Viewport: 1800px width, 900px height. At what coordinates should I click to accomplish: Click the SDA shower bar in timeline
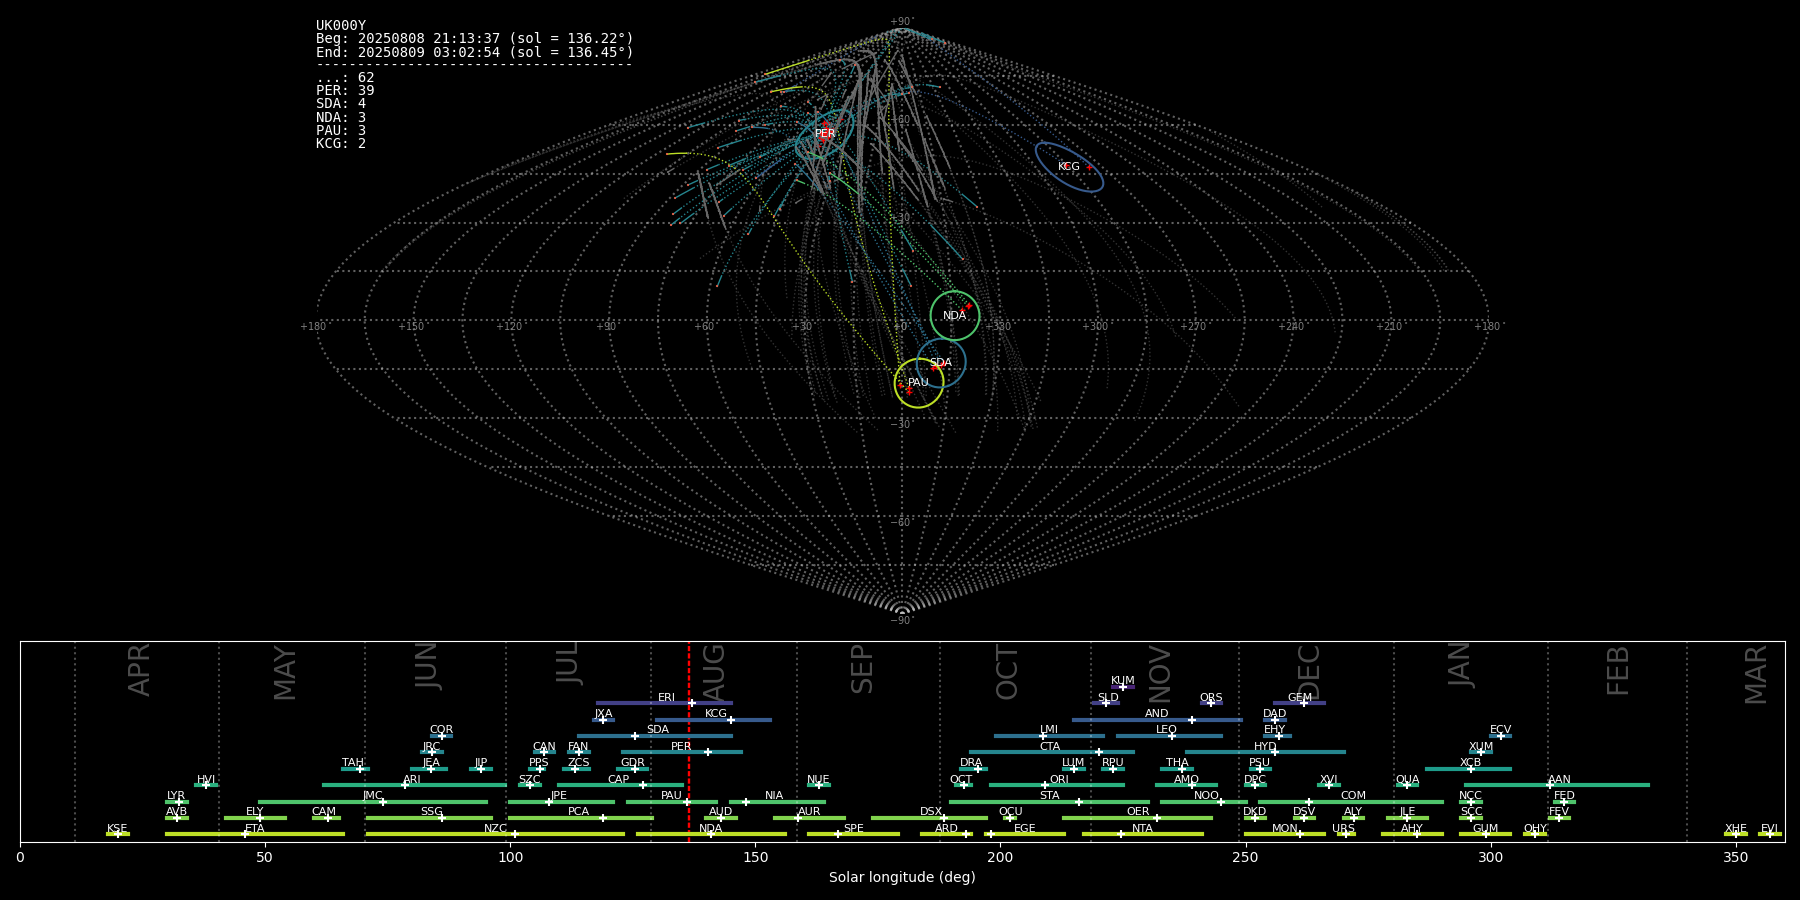[x=654, y=736]
